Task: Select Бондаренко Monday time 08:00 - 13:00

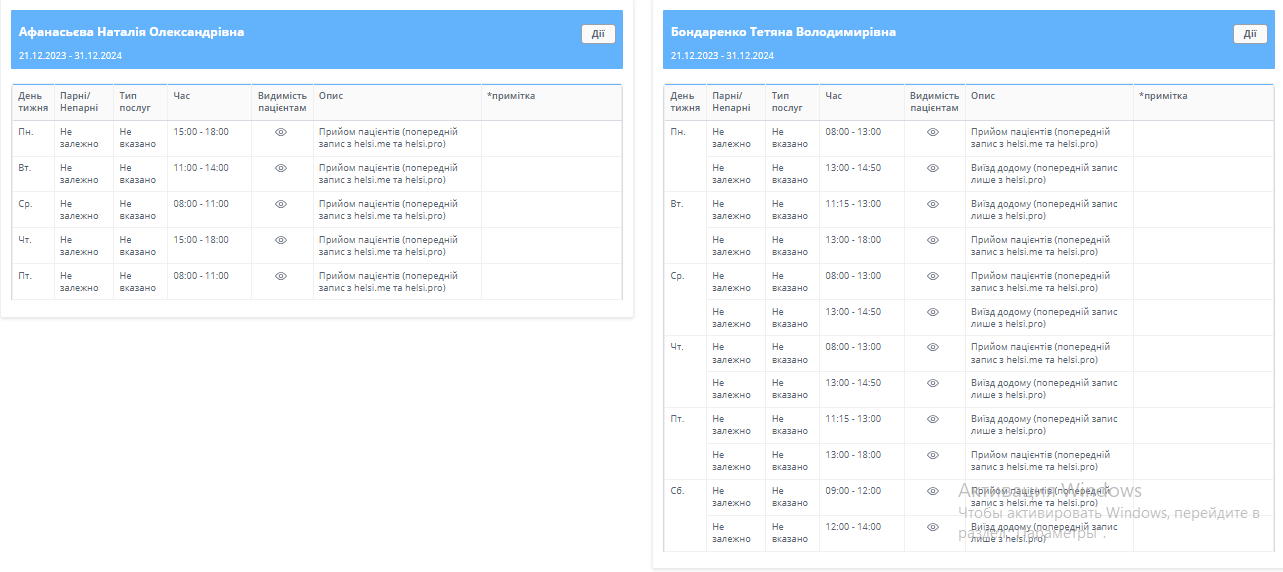Action: (853, 132)
